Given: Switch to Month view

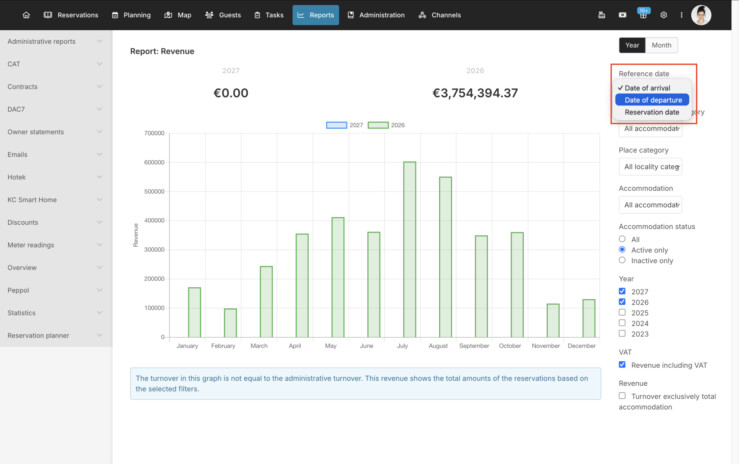Looking at the screenshot, I should 661,45.
